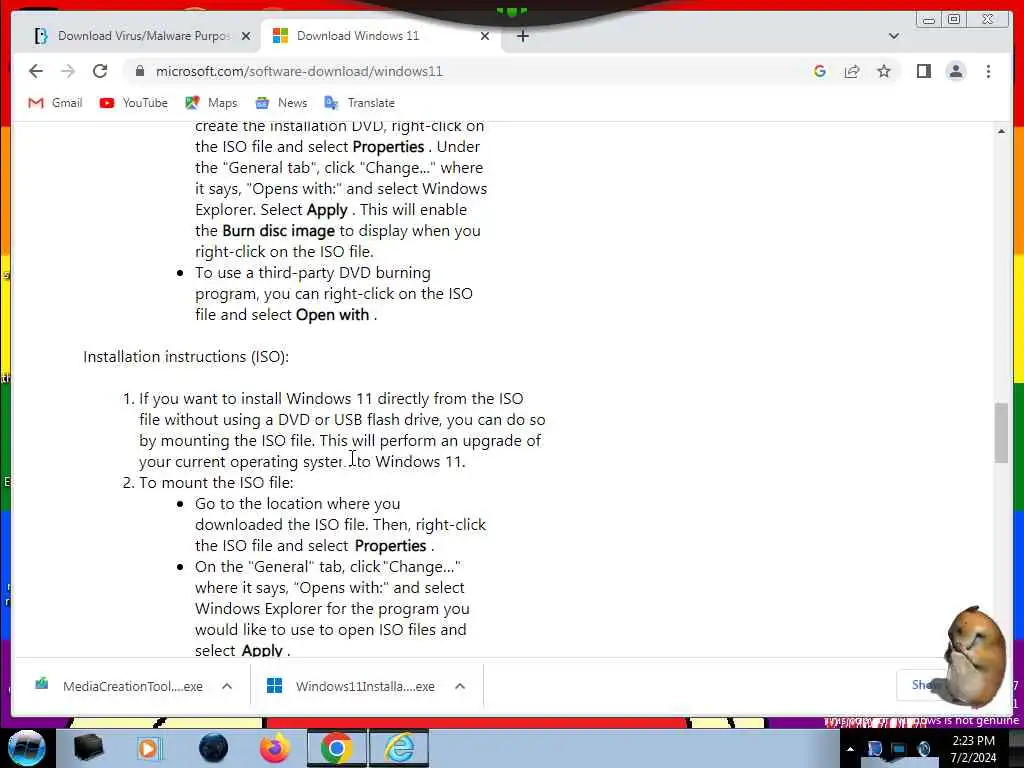This screenshot has width=1024, height=768.
Task: Launch Firefox from the taskbar
Action: 275,748
